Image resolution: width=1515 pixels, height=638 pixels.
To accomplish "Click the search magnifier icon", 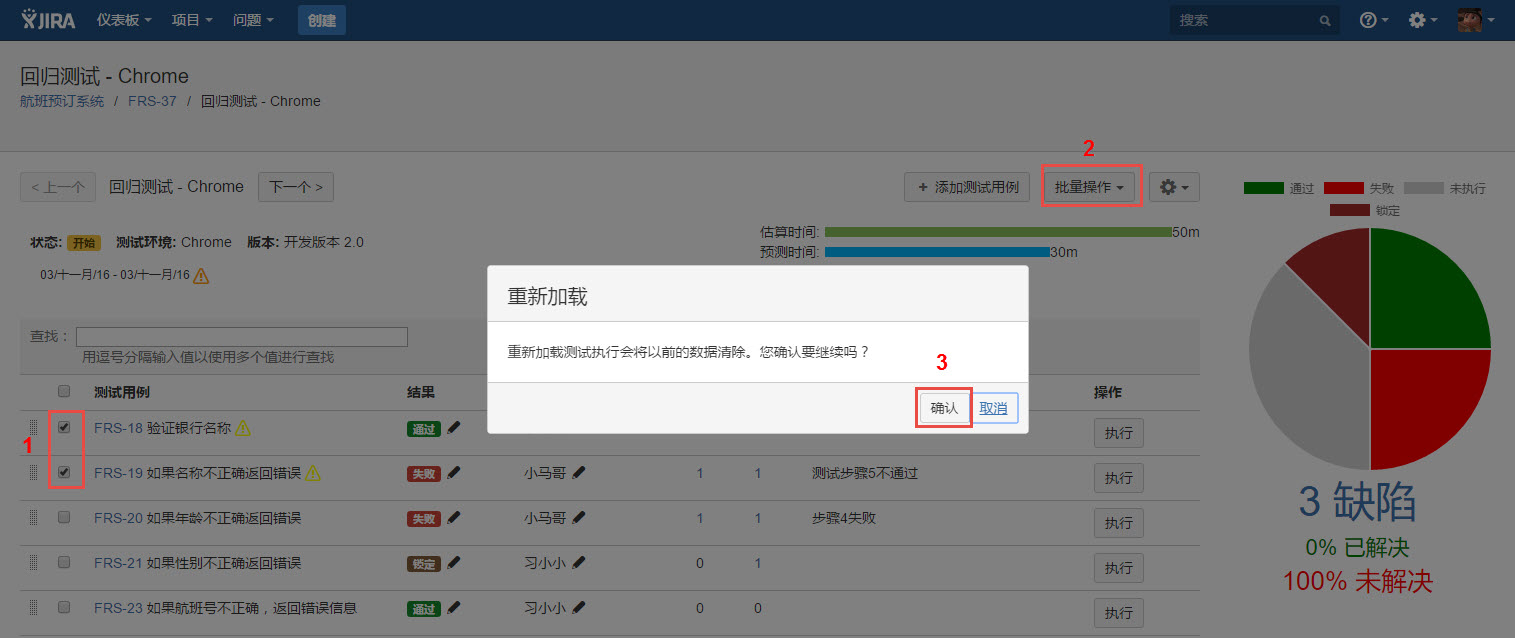I will (x=1325, y=20).
